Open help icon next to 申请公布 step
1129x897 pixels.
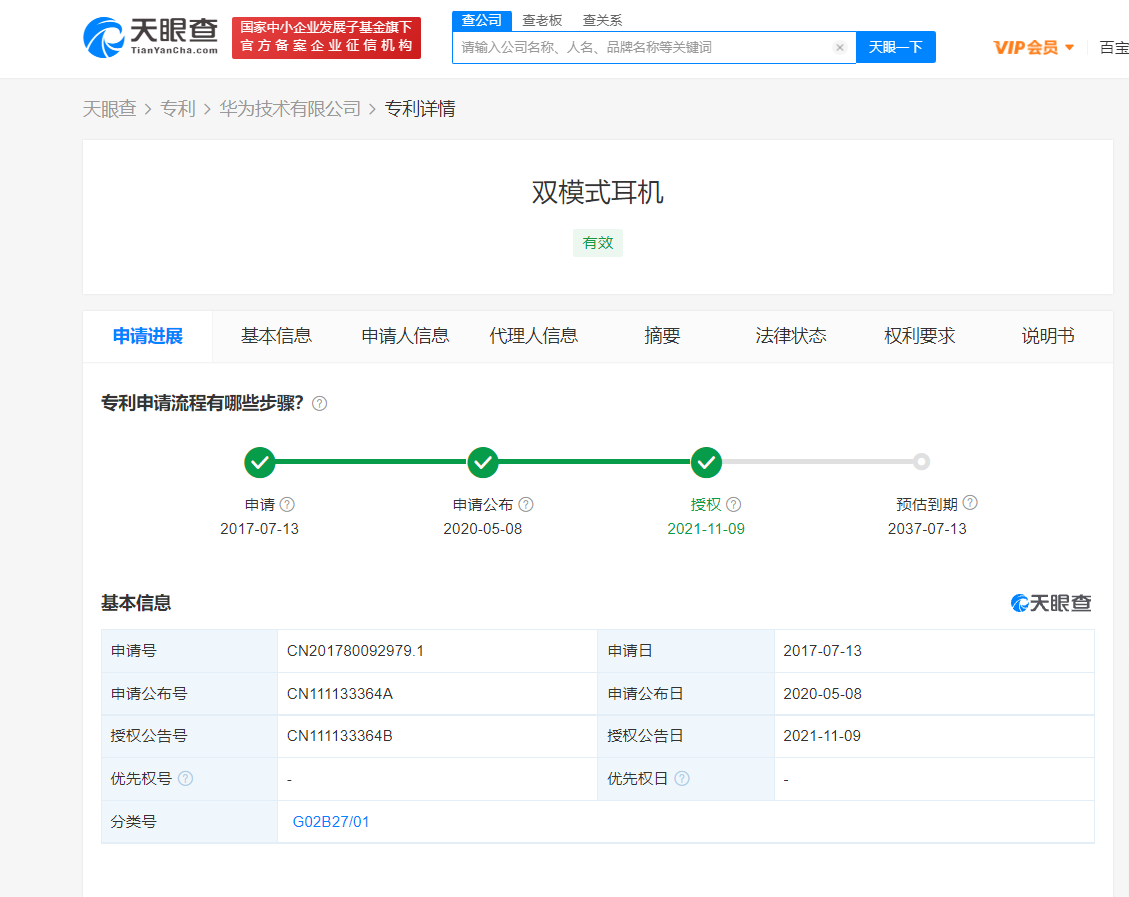526,505
